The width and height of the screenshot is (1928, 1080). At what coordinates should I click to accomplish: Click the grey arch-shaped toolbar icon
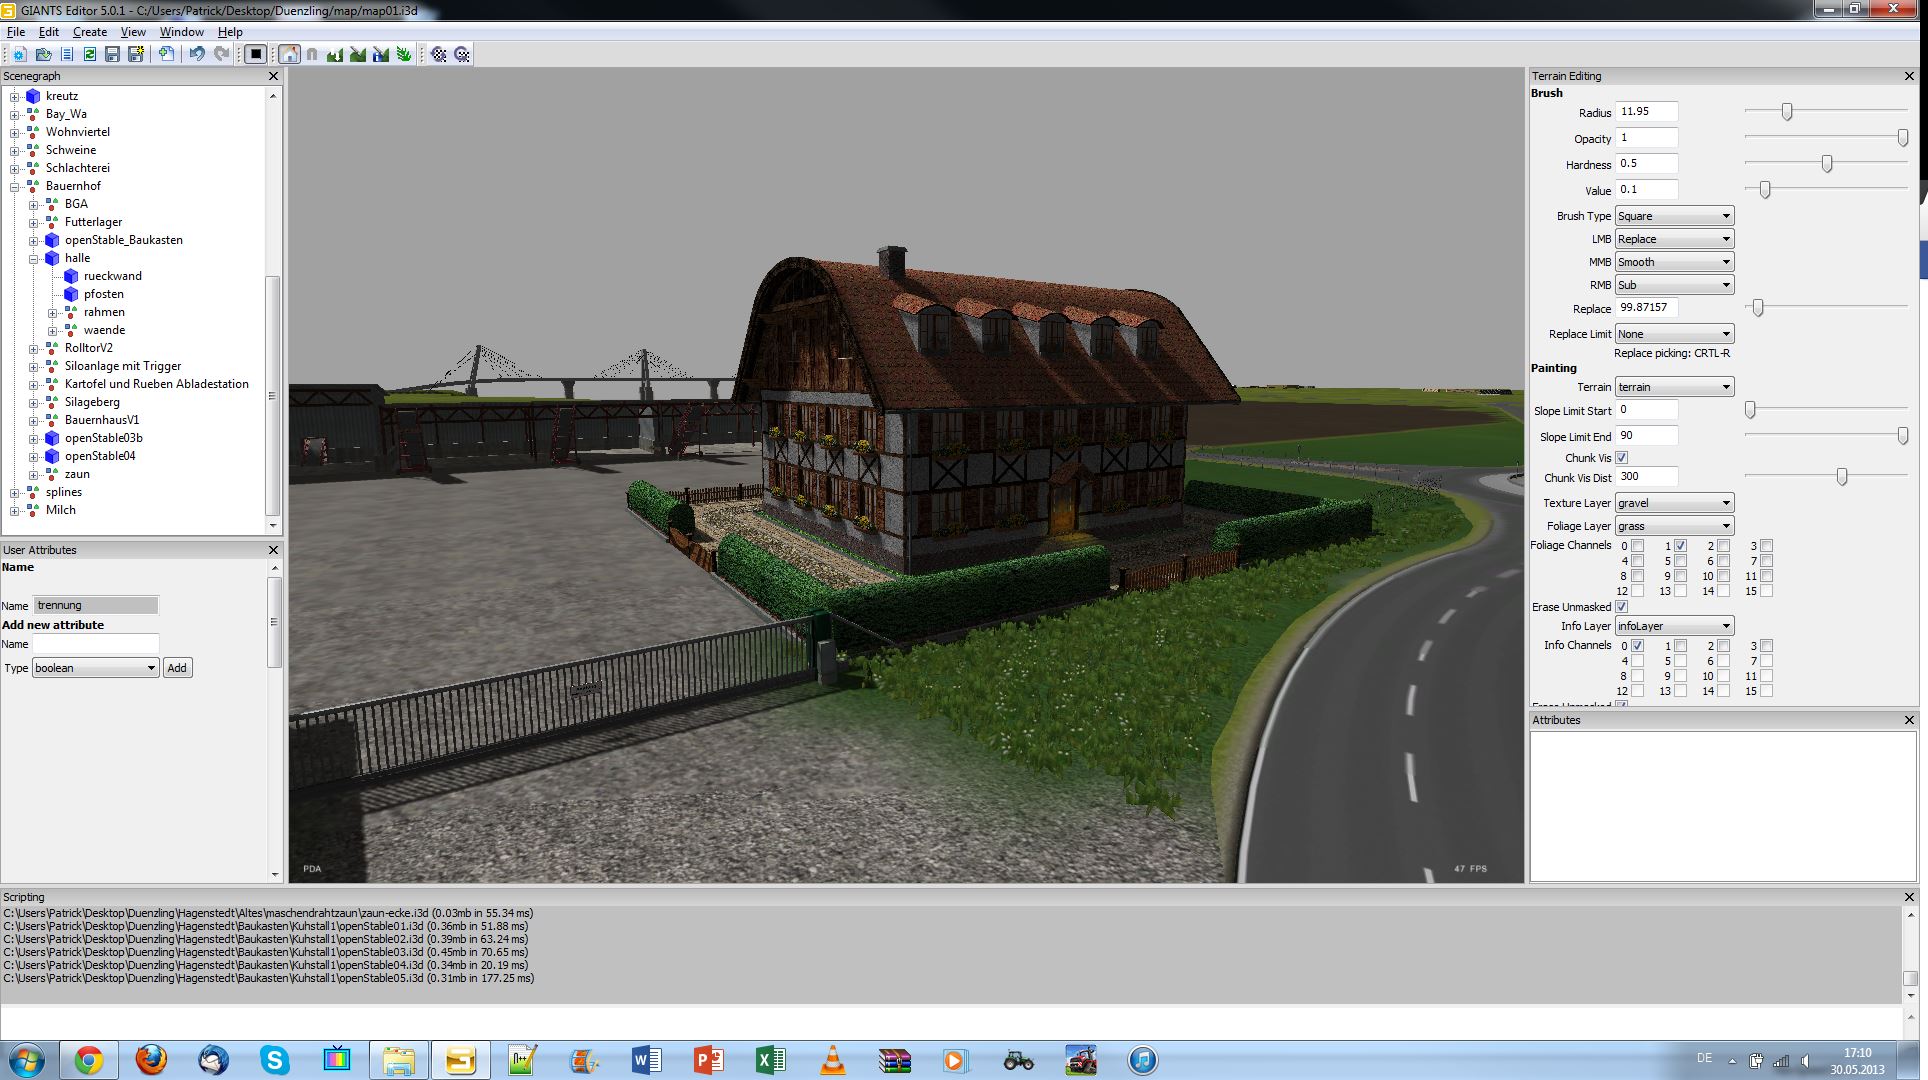click(312, 54)
